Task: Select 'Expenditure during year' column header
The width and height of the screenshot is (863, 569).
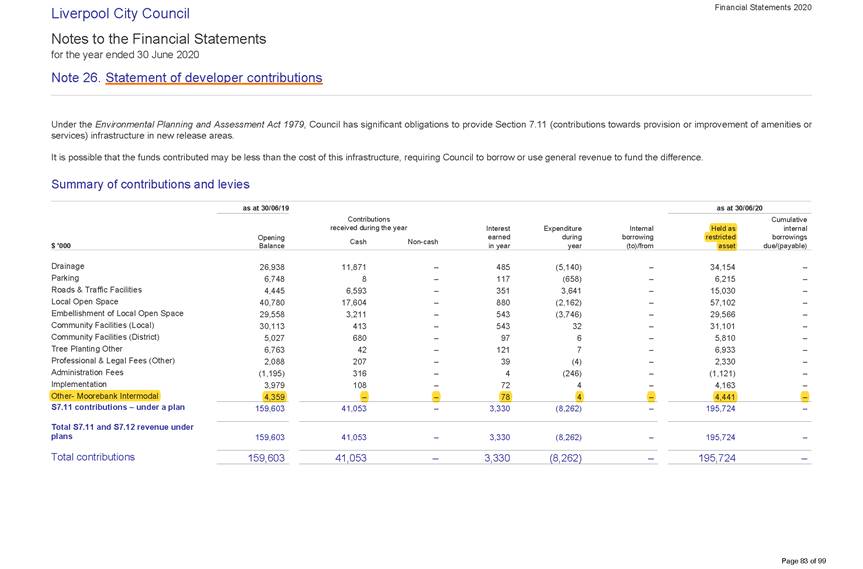Action: [x=562, y=237]
